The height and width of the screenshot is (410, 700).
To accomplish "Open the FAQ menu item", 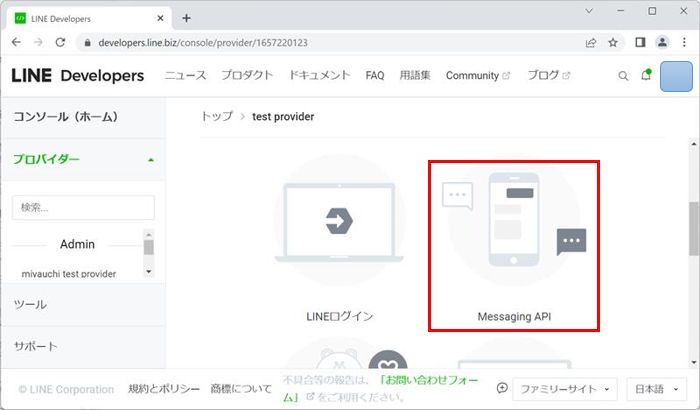I will click(375, 75).
